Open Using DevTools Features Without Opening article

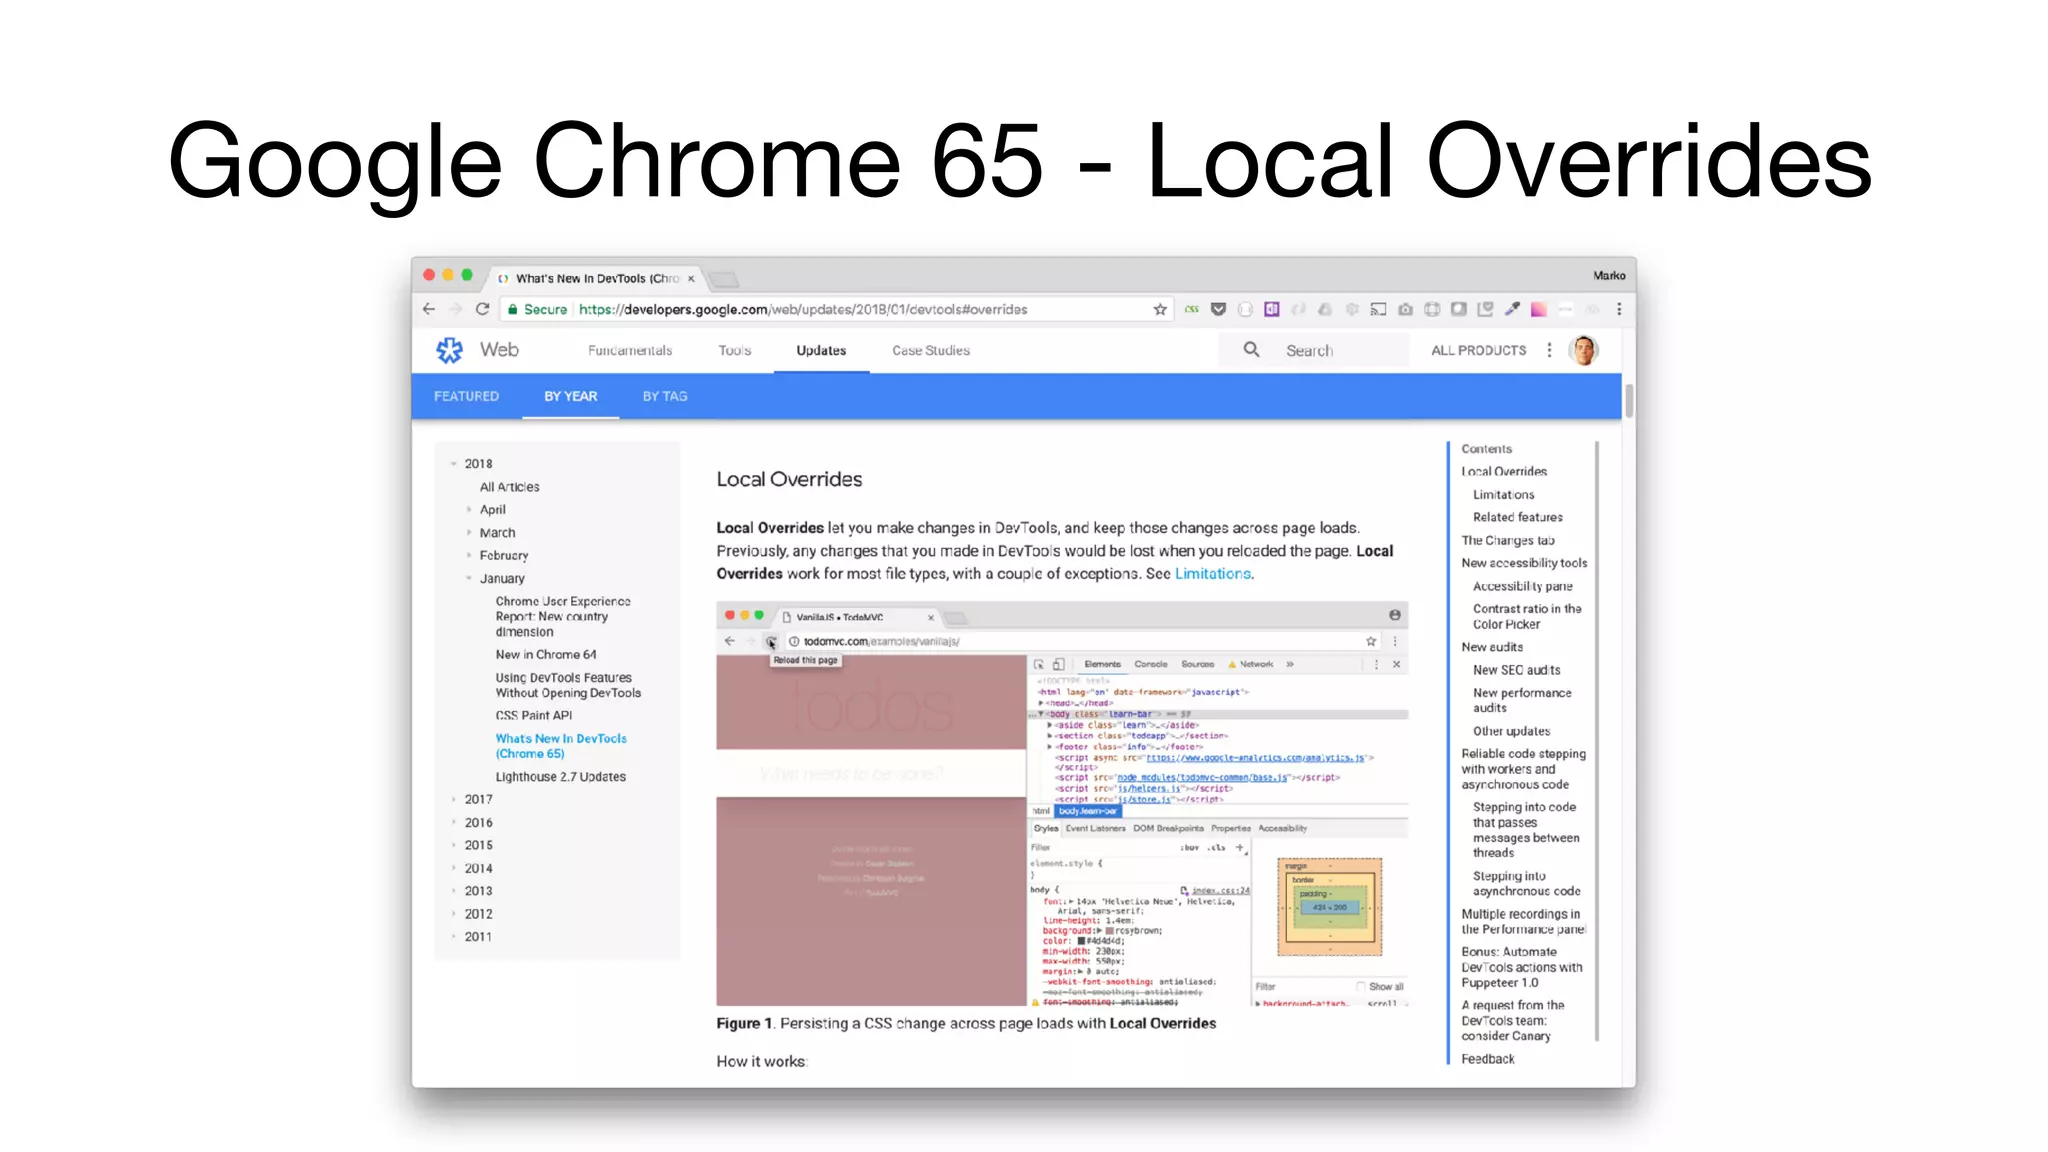pyautogui.click(x=568, y=685)
